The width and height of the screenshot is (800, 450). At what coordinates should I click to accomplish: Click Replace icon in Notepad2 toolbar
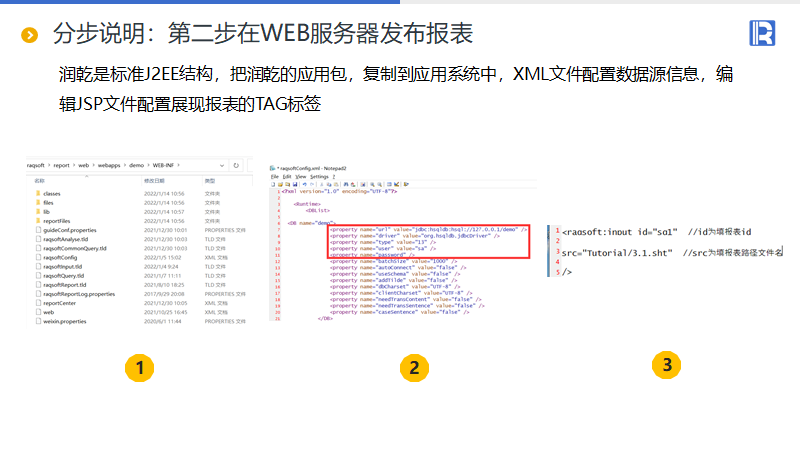(x=353, y=184)
